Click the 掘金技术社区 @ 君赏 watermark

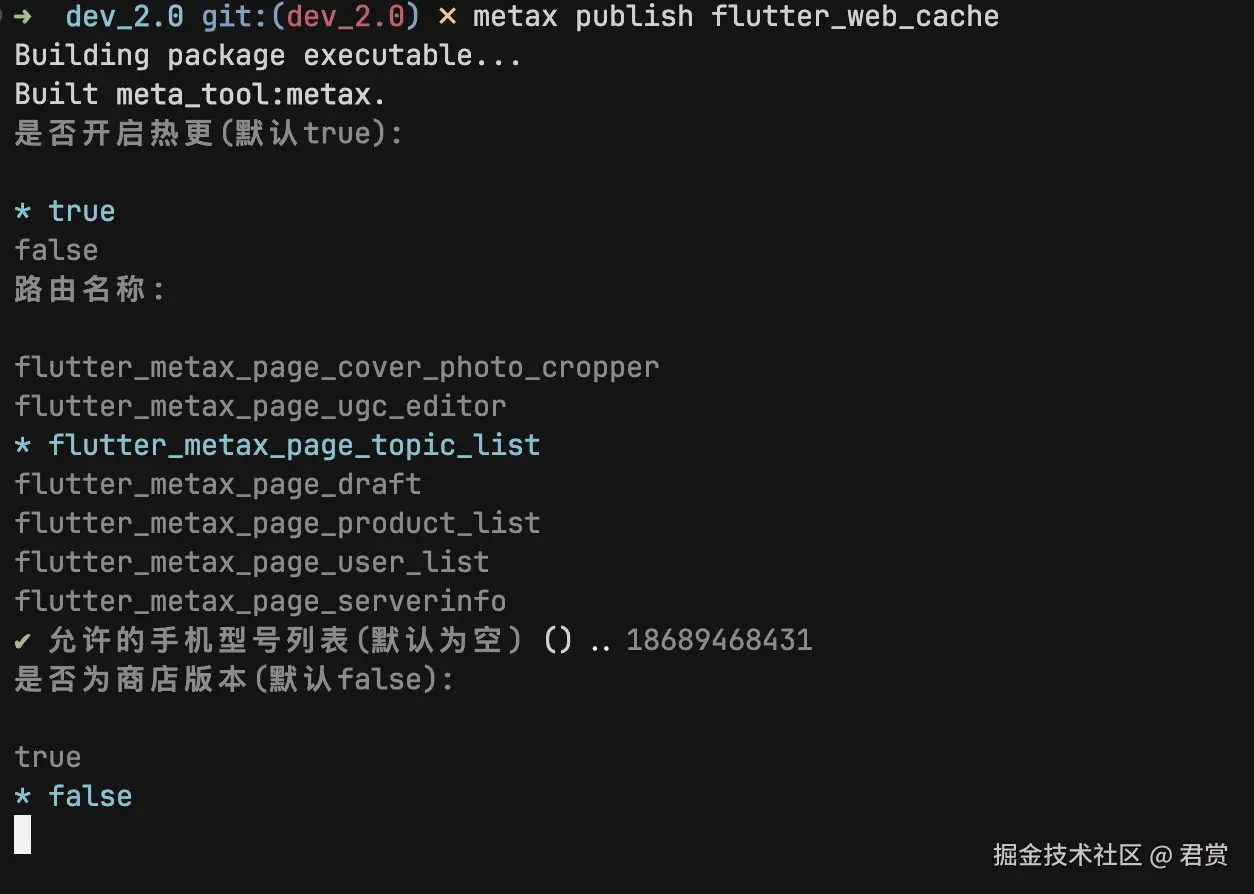[x=1110, y=855]
